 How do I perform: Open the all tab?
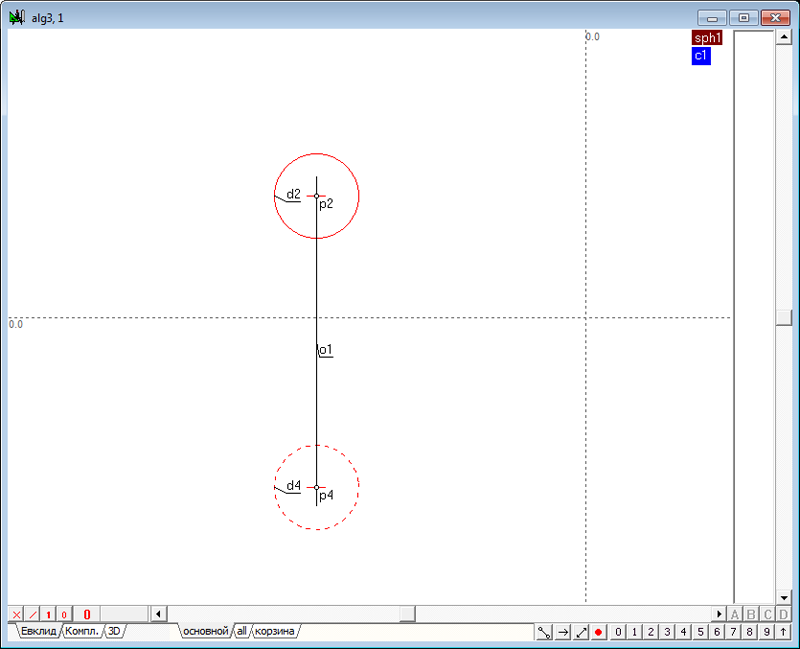pos(242,631)
